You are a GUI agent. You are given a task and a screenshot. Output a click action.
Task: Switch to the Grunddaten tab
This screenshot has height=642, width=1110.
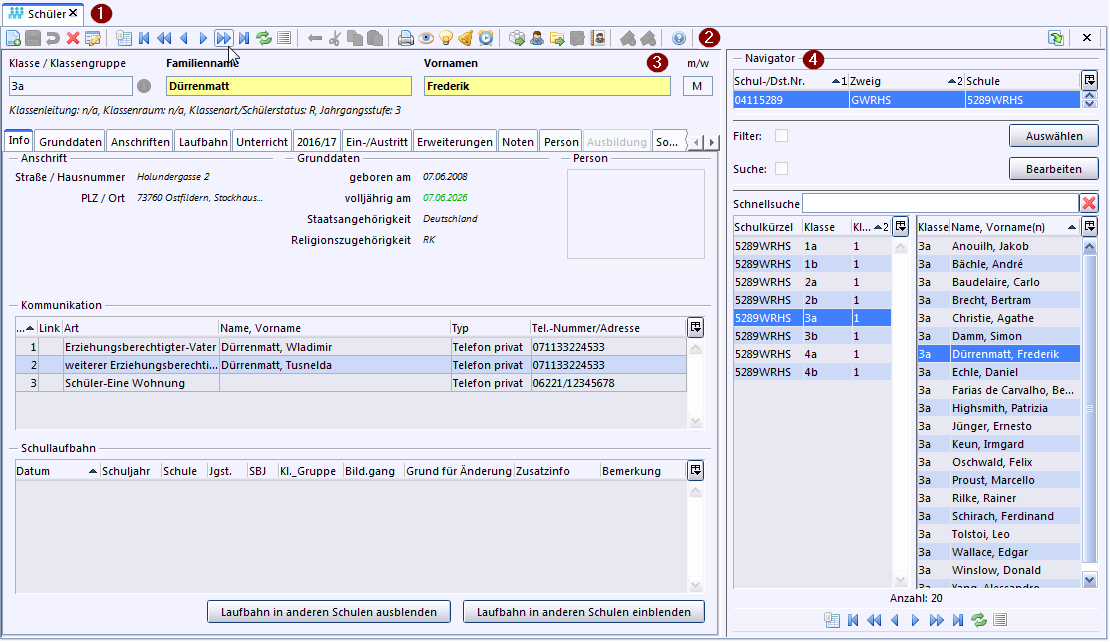70,142
